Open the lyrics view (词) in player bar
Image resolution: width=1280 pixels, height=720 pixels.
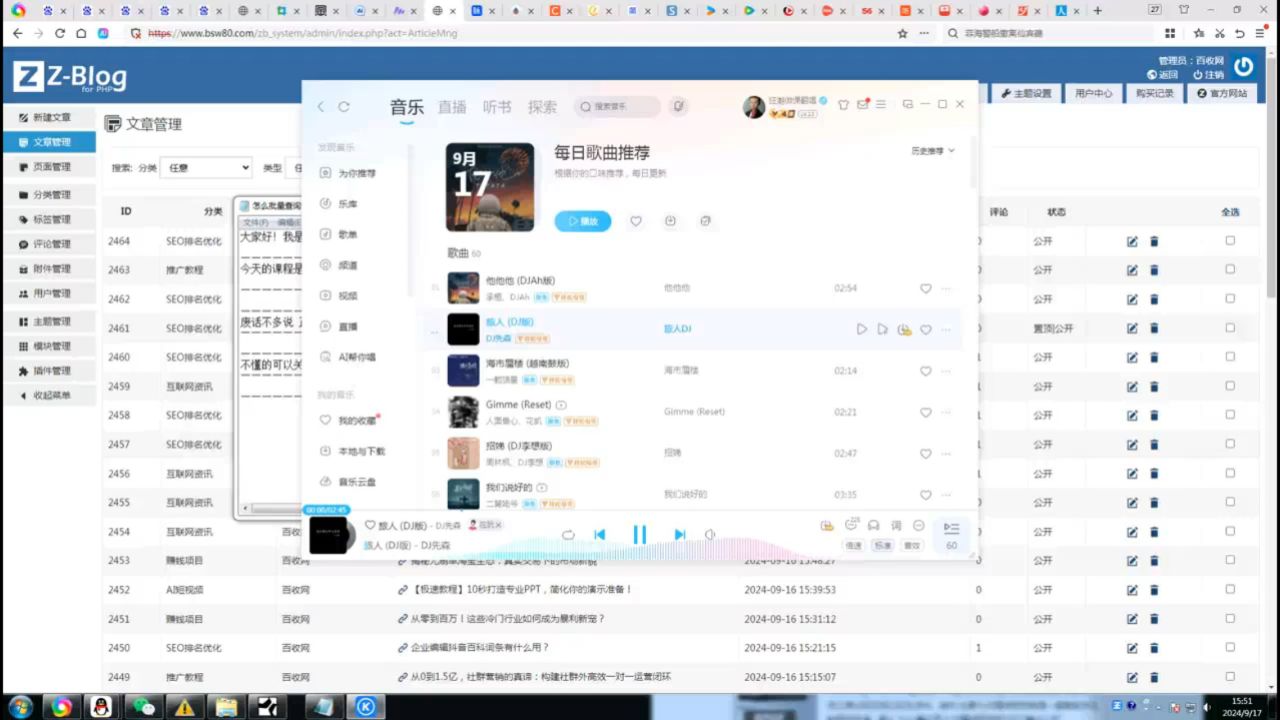pyautogui.click(x=896, y=526)
